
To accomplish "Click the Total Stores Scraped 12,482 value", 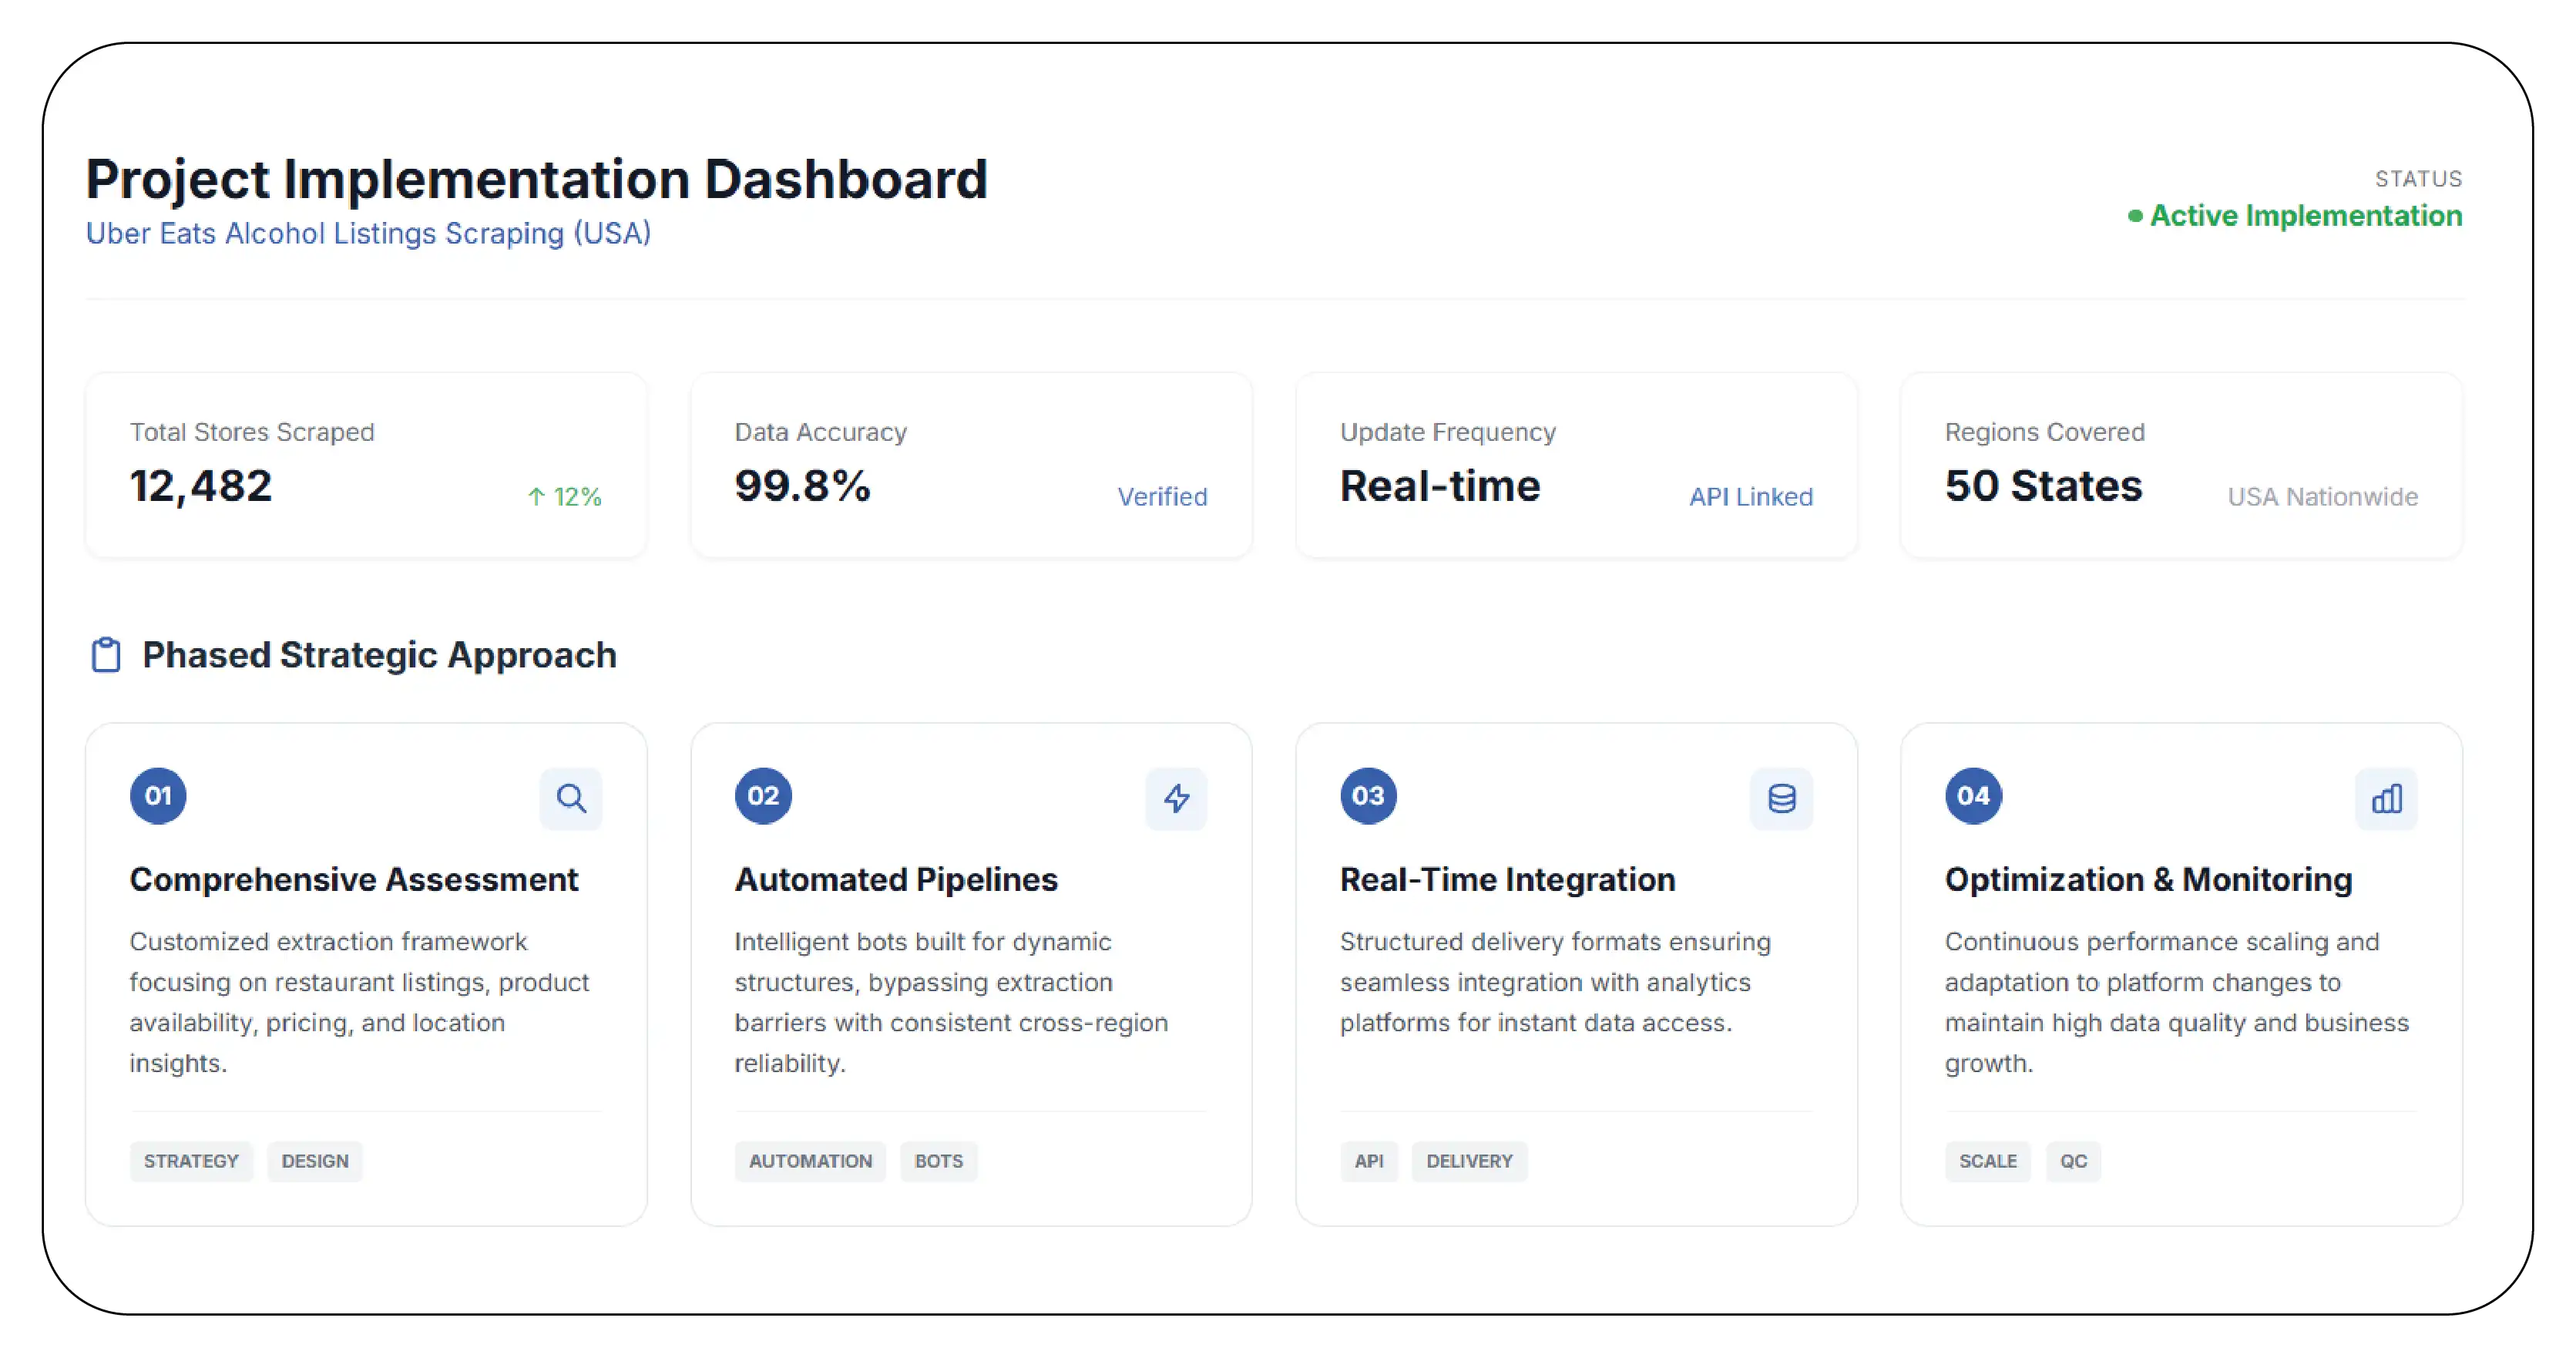I will tap(201, 486).
